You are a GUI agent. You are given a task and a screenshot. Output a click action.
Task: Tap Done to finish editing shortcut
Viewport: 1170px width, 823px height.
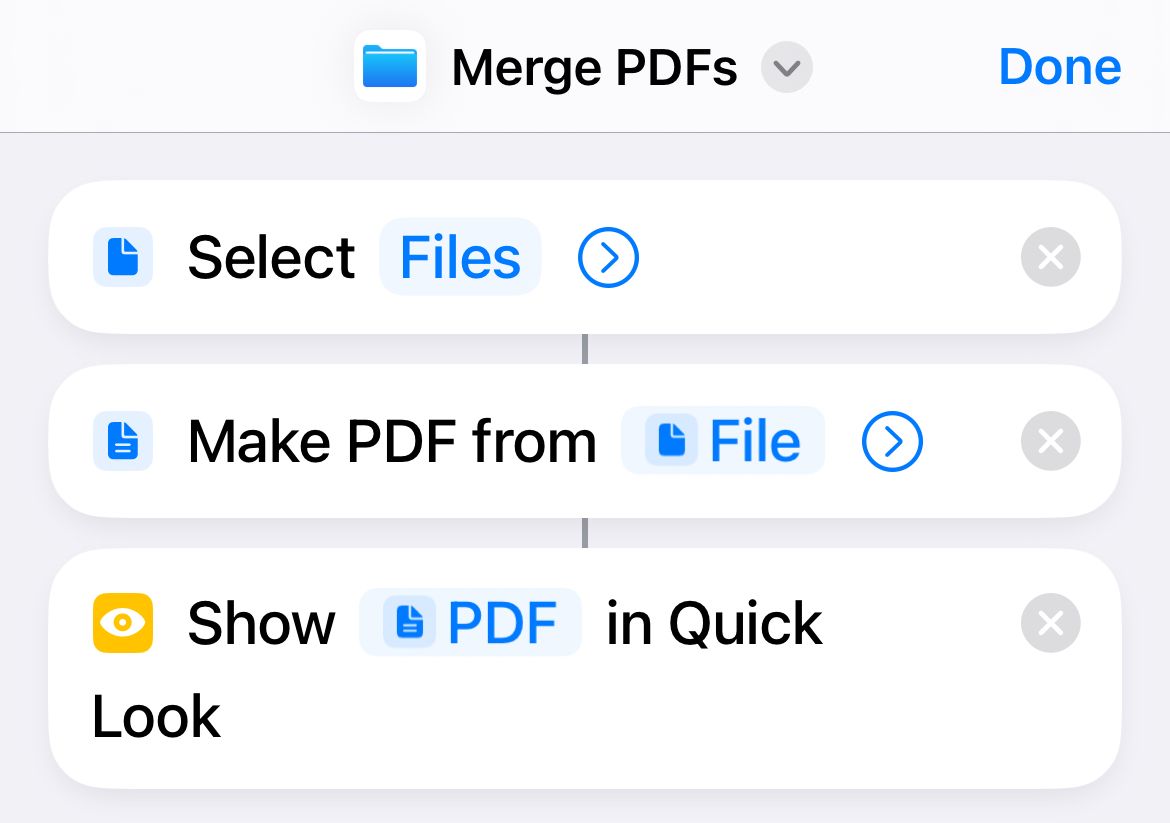pyautogui.click(x=1060, y=67)
